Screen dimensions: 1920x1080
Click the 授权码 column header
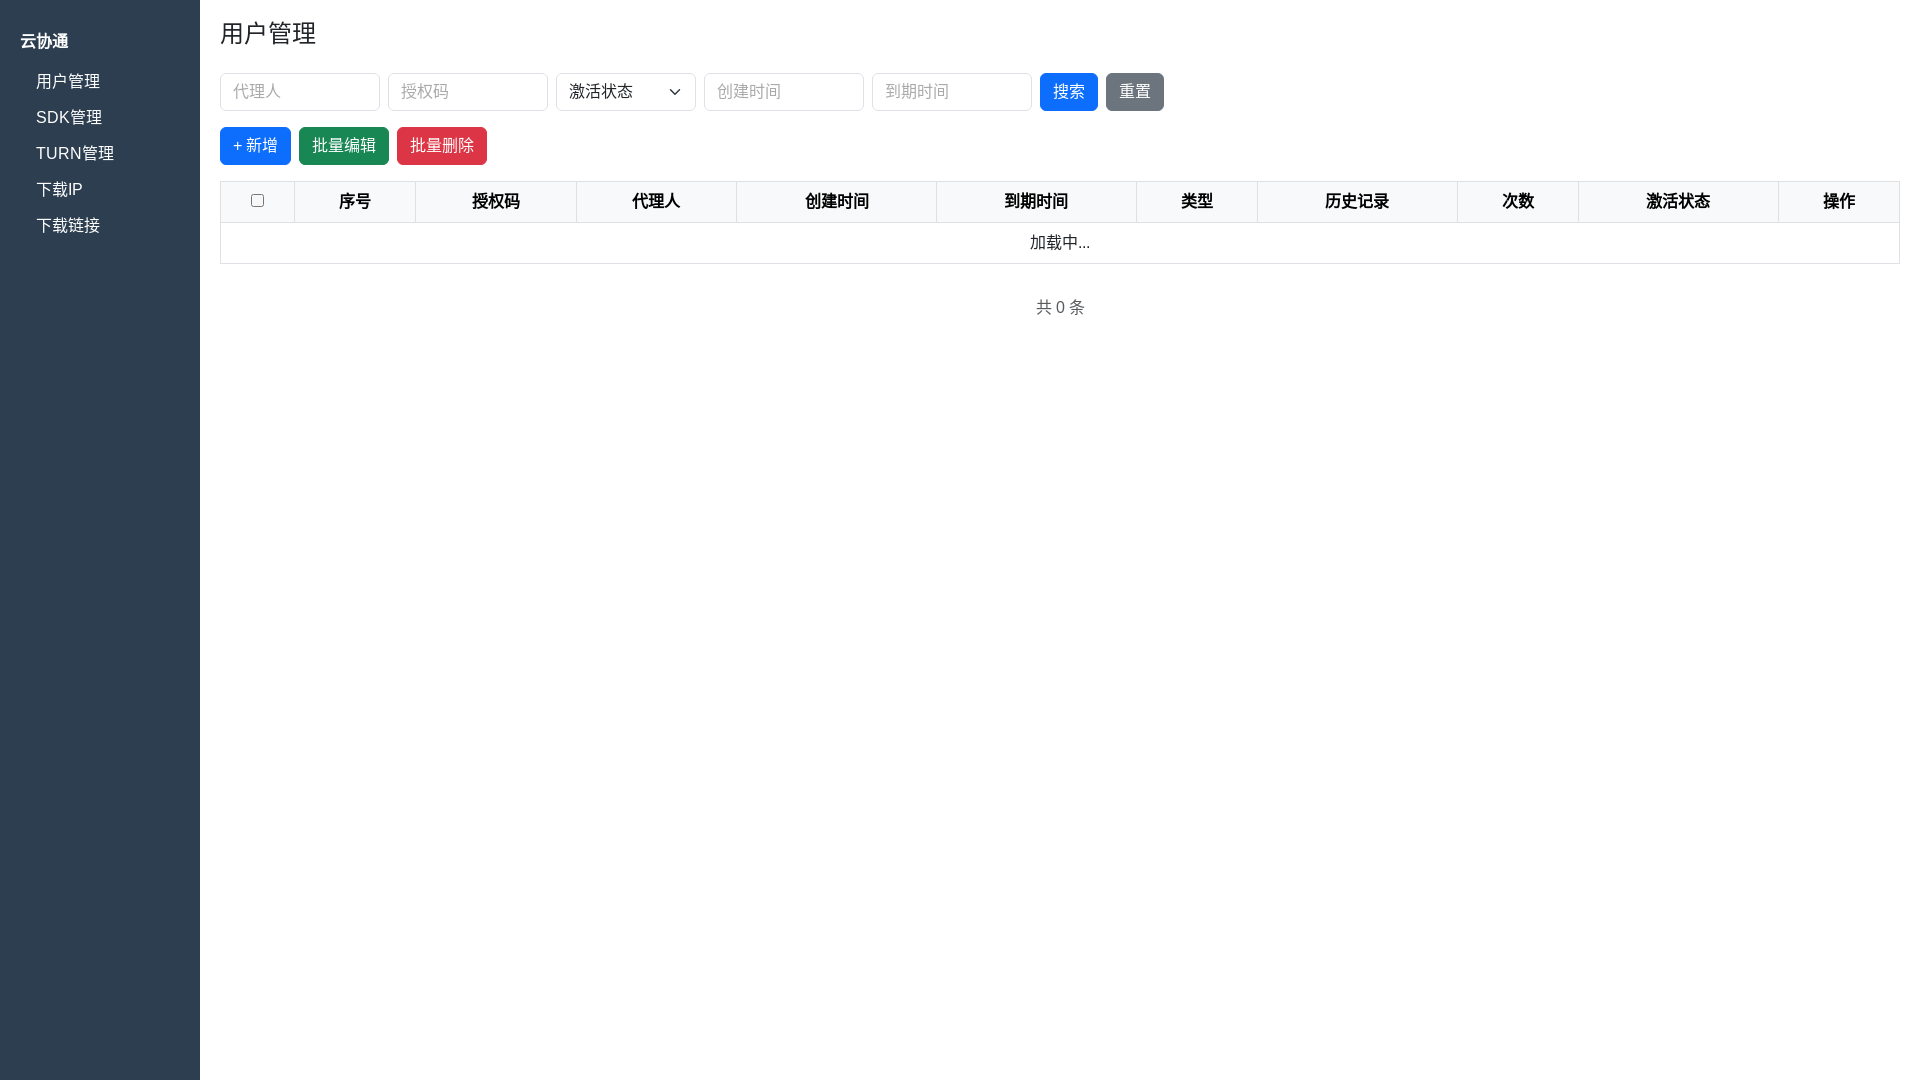tap(496, 202)
